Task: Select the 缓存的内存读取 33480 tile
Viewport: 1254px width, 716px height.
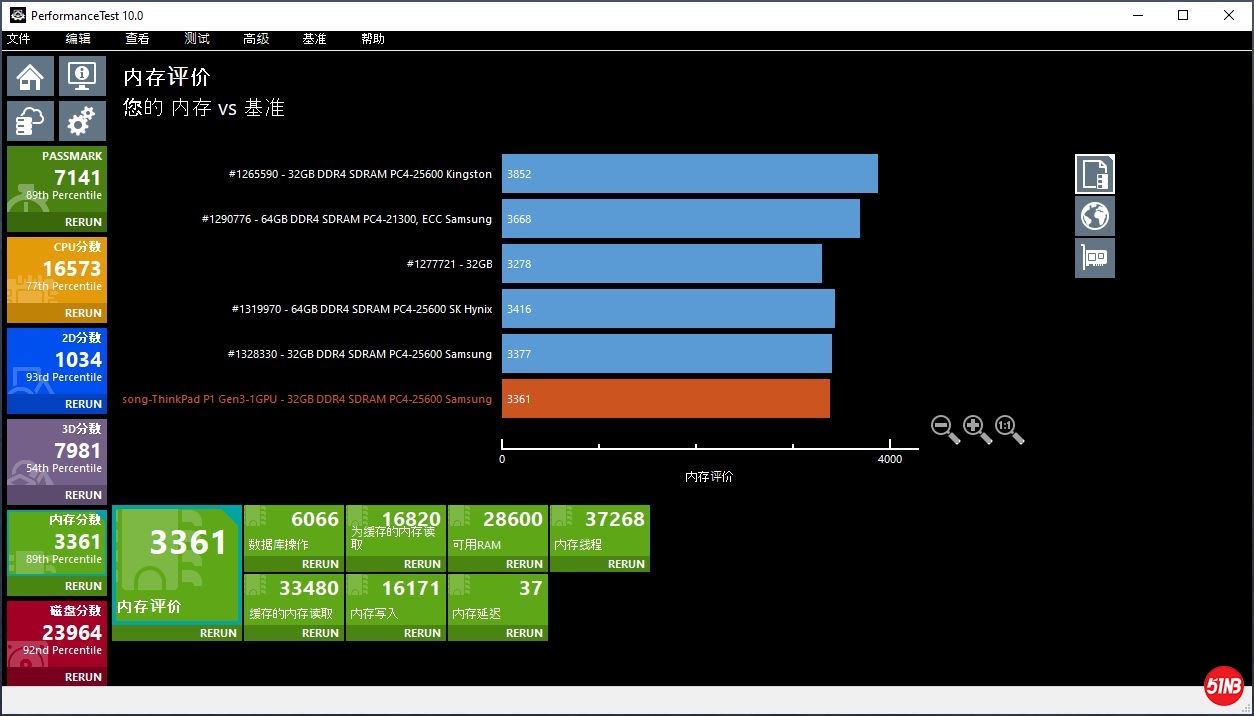Action: (294, 600)
